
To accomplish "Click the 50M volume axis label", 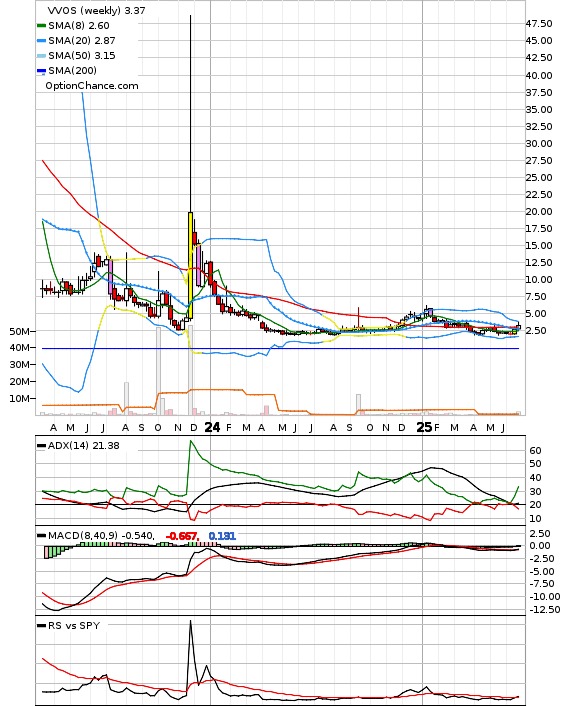I will (x=19, y=331).
